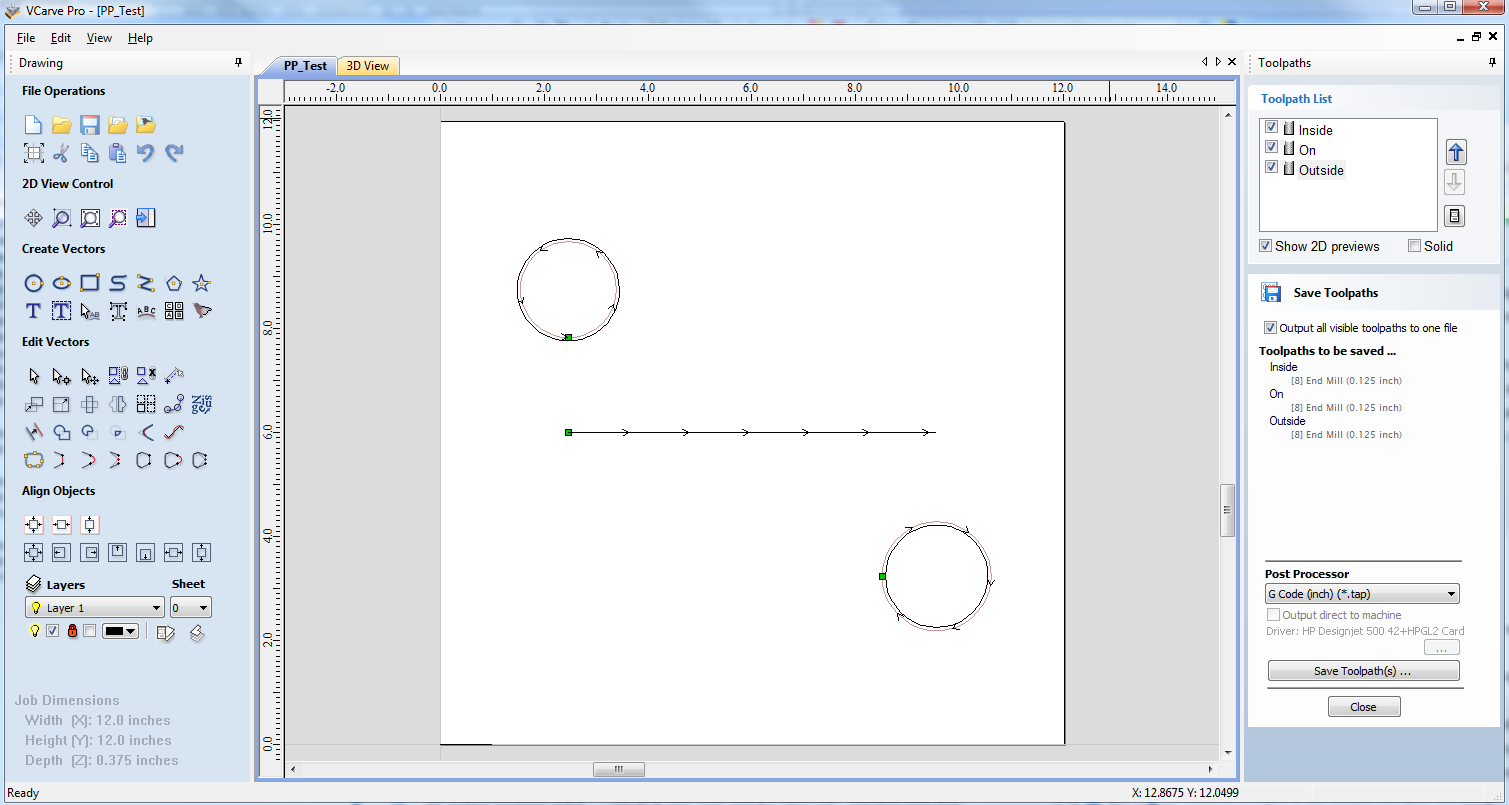Select the Draw Ellipse tool

[61, 283]
